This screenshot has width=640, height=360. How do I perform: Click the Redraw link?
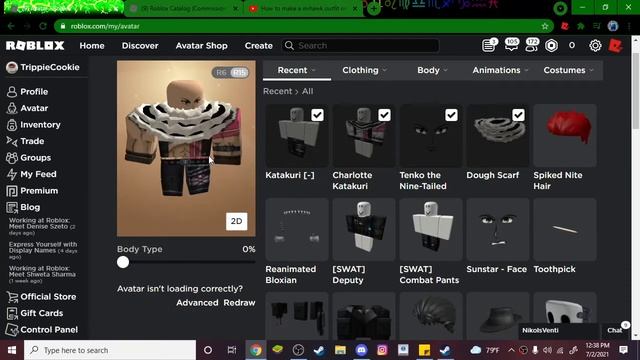pyautogui.click(x=239, y=303)
